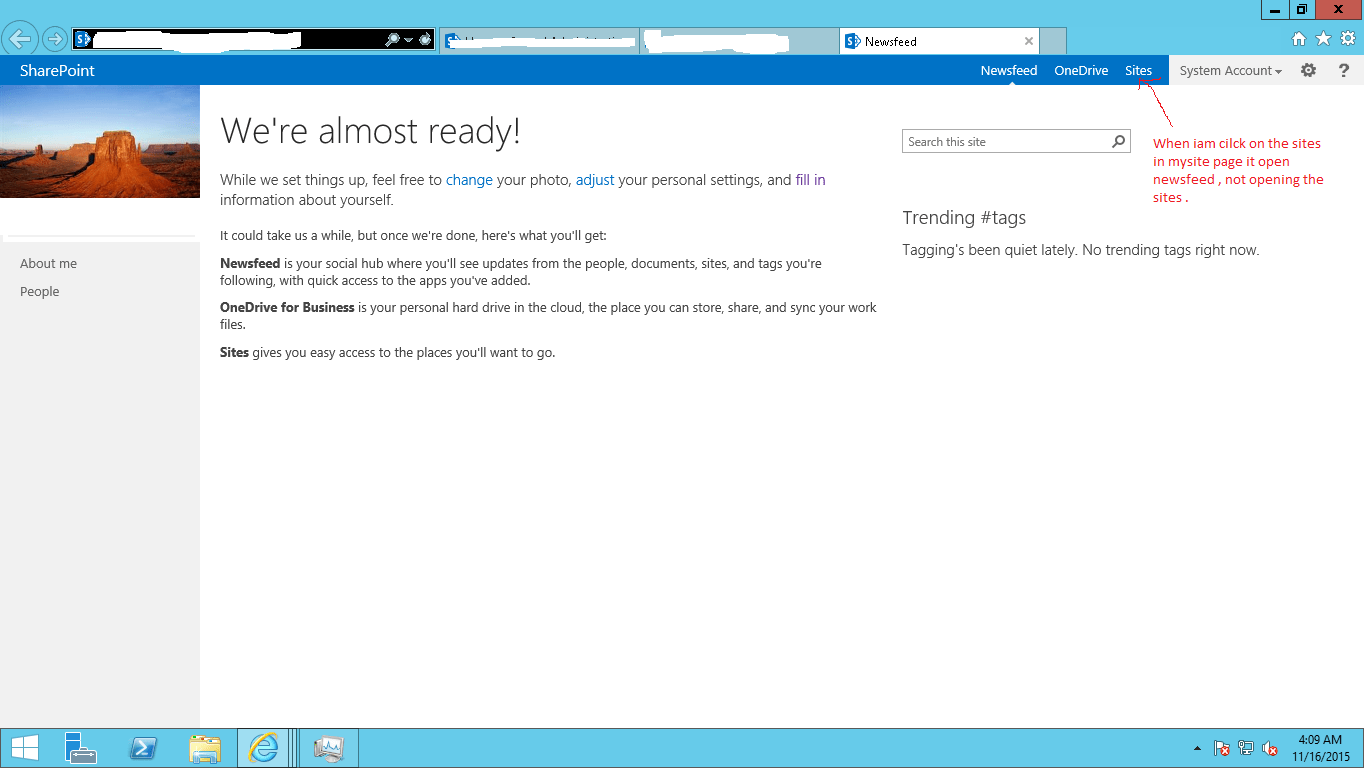Click the search magnifier in the address bar
This screenshot has height=768, width=1364.
pyautogui.click(x=393, y=40)
